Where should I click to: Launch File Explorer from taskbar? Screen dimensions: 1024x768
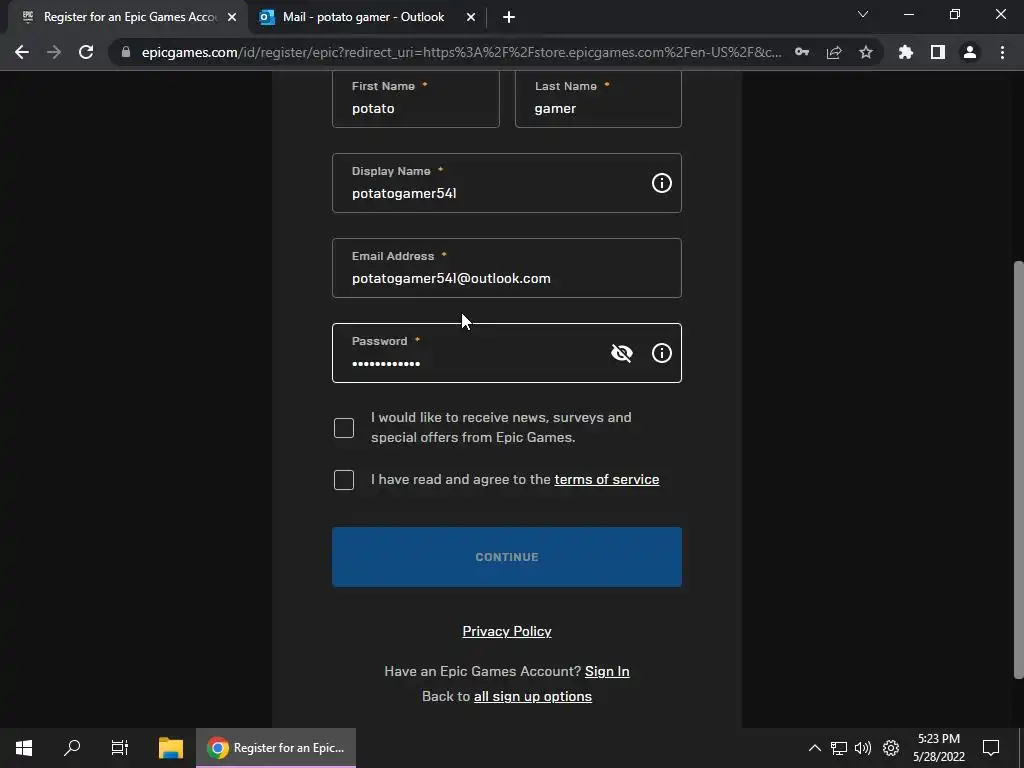pyautogui.click(x=171, y=748)
